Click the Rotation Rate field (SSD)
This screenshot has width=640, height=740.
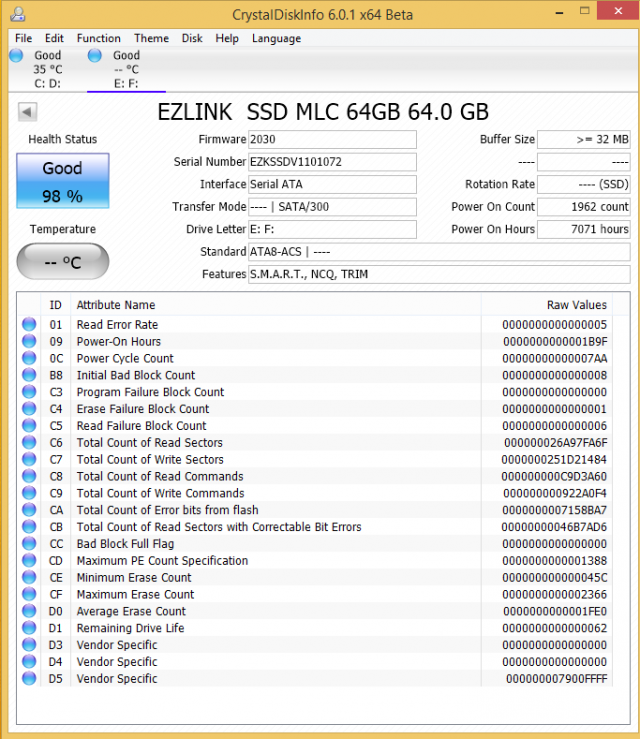pos(584,185)
